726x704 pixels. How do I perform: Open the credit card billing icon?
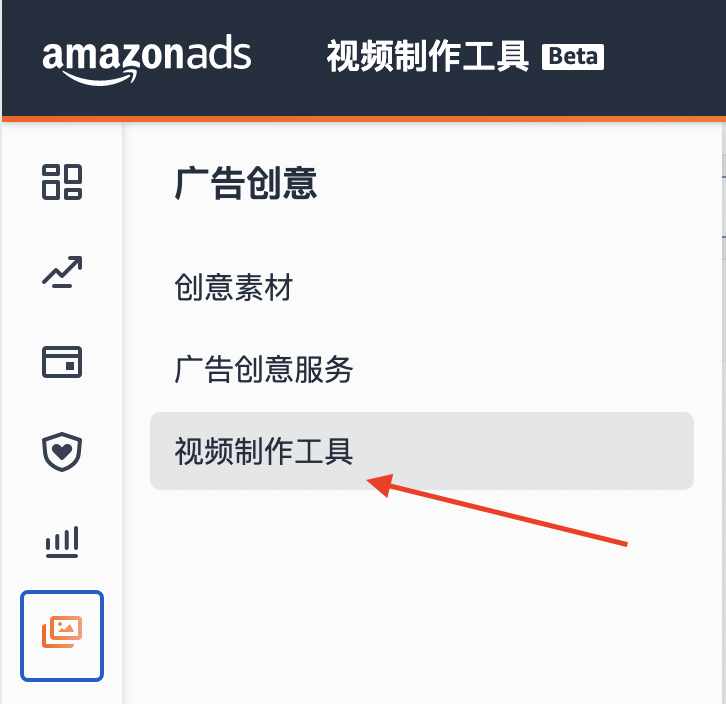[62, 362]
